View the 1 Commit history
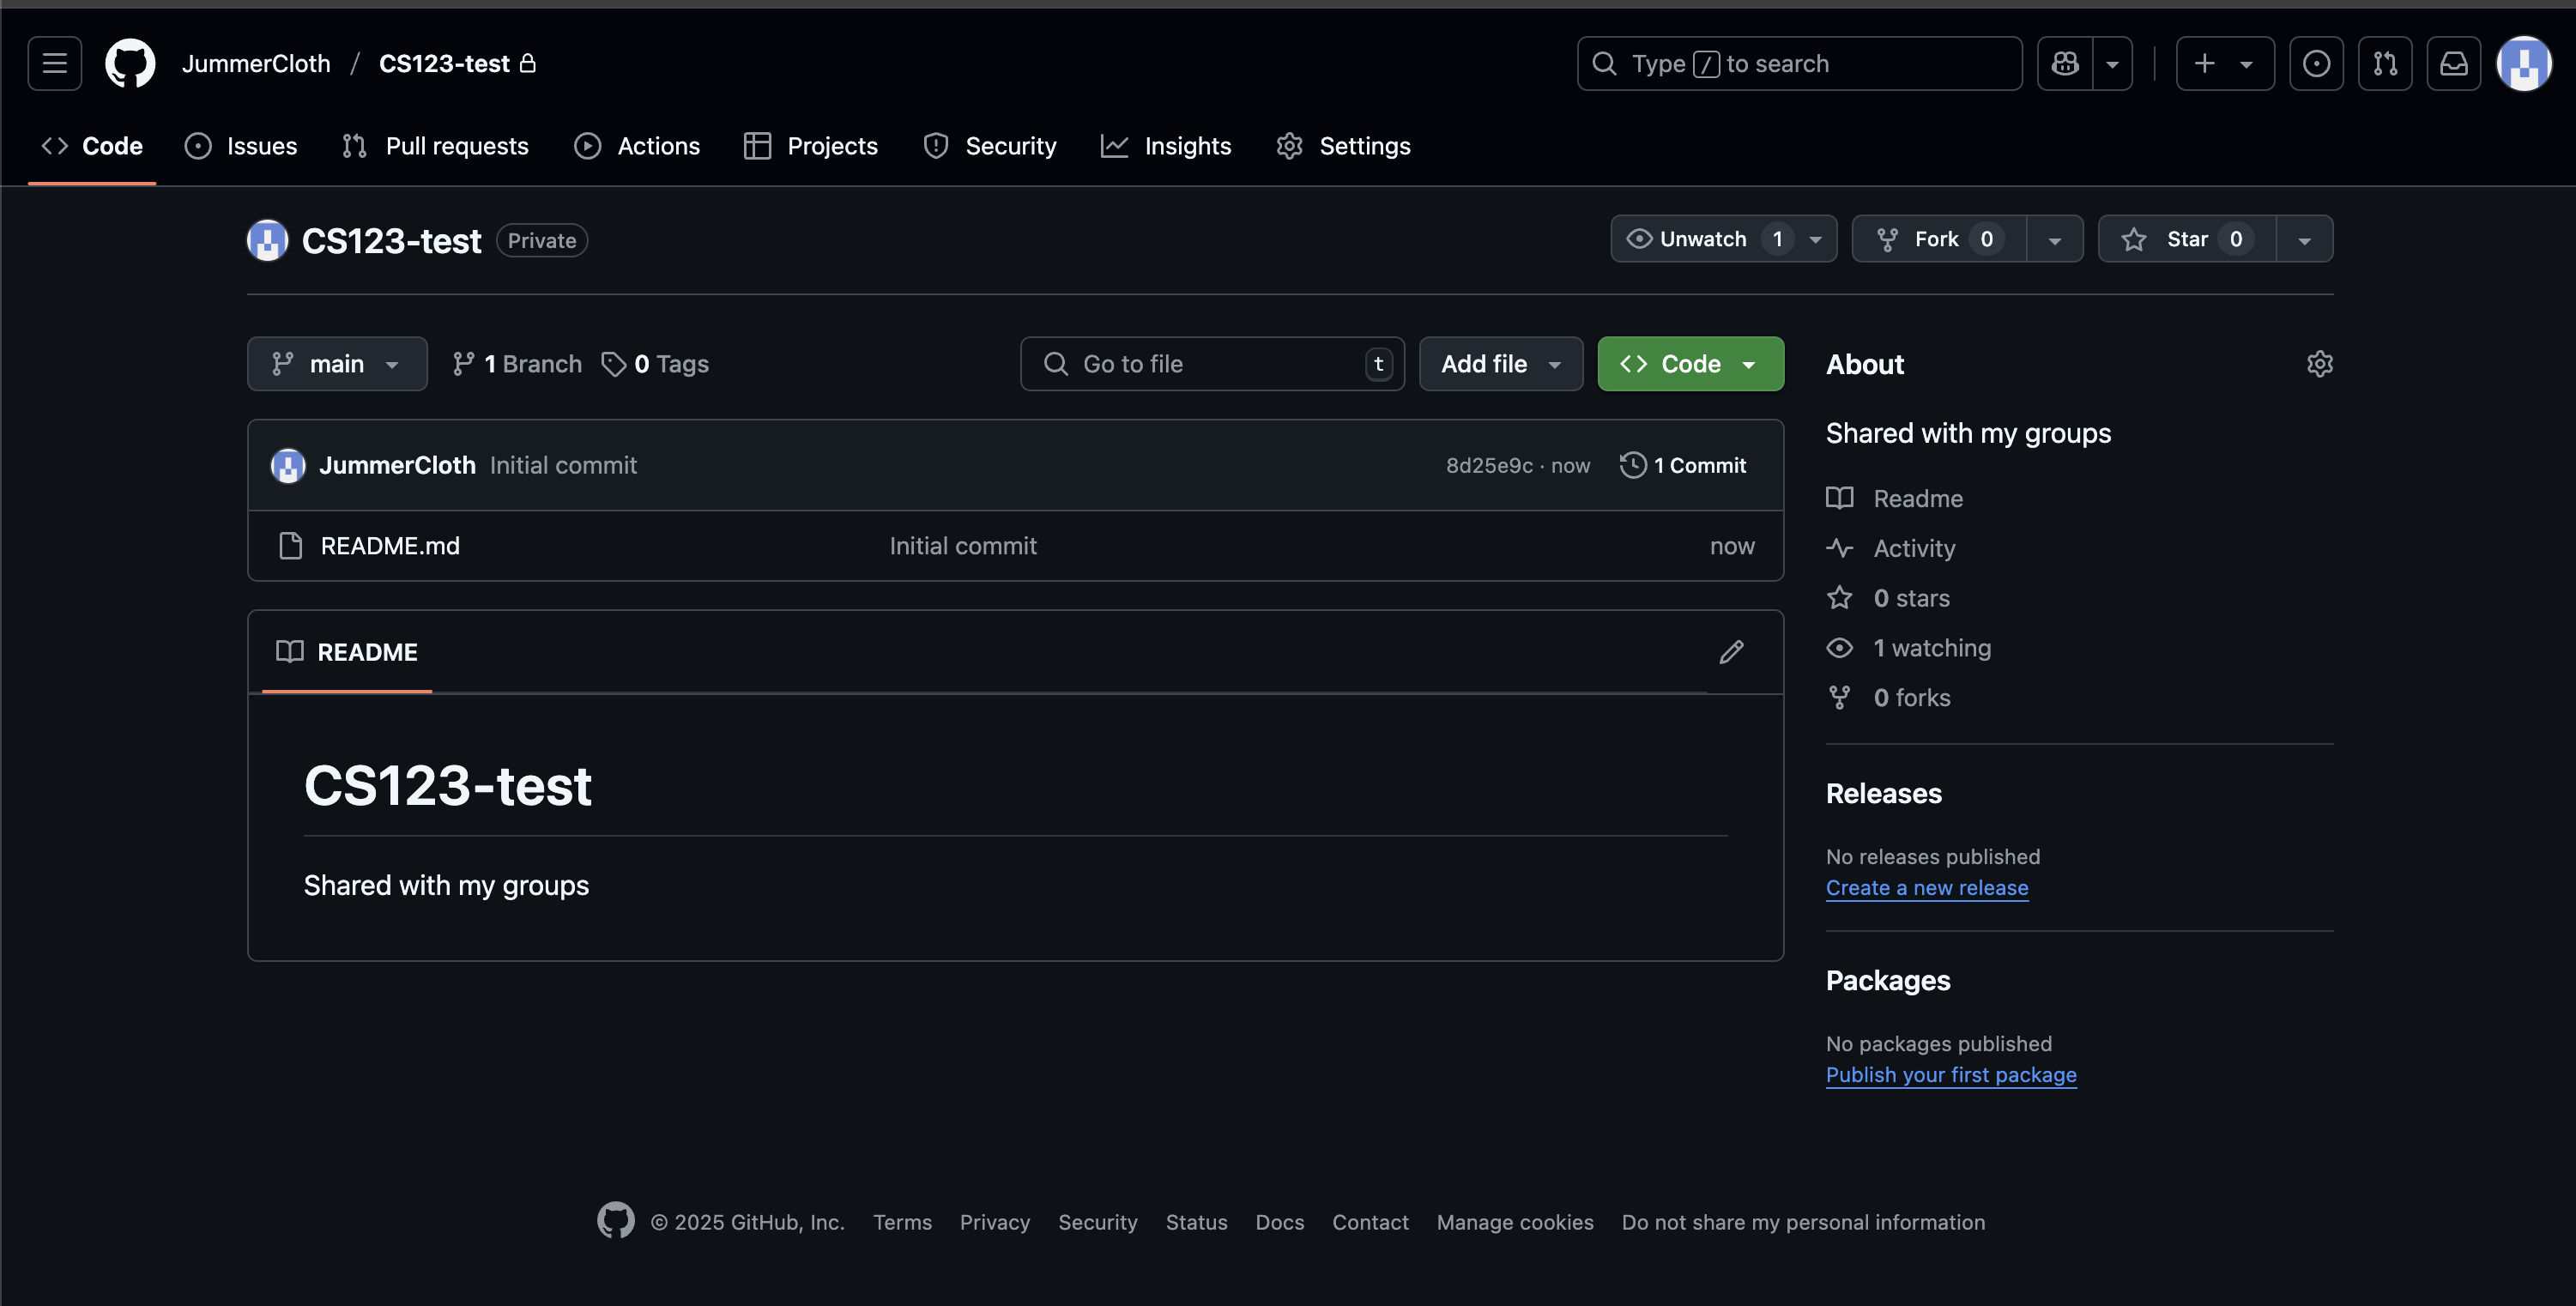Screen dimensions: 2576x1306 tap(1683, 466)
